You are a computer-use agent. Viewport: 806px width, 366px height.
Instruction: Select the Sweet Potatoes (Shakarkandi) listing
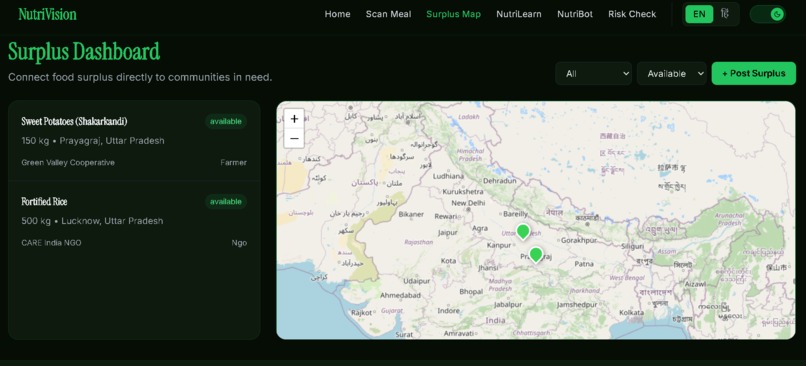(x=134, y=140)
